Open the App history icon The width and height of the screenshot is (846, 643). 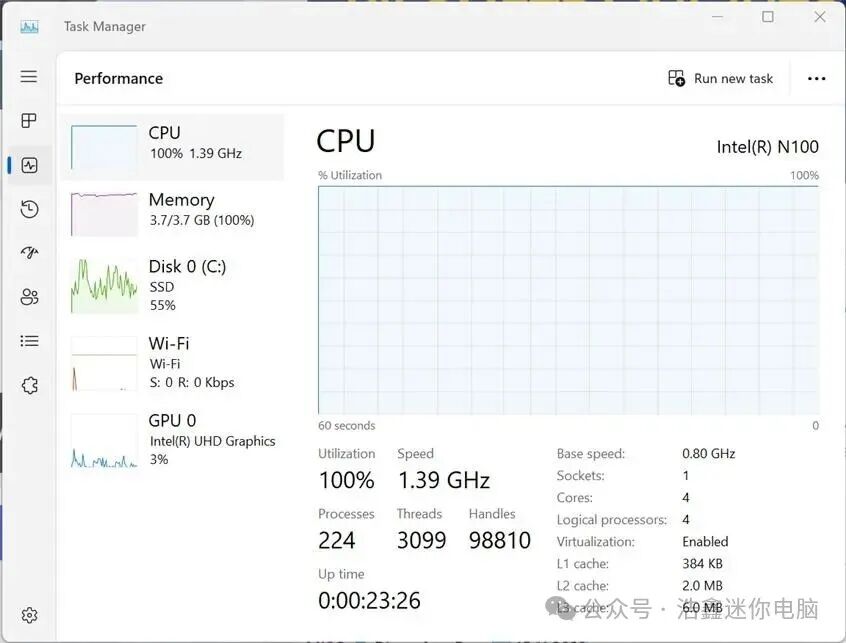[x=29, y=209]
